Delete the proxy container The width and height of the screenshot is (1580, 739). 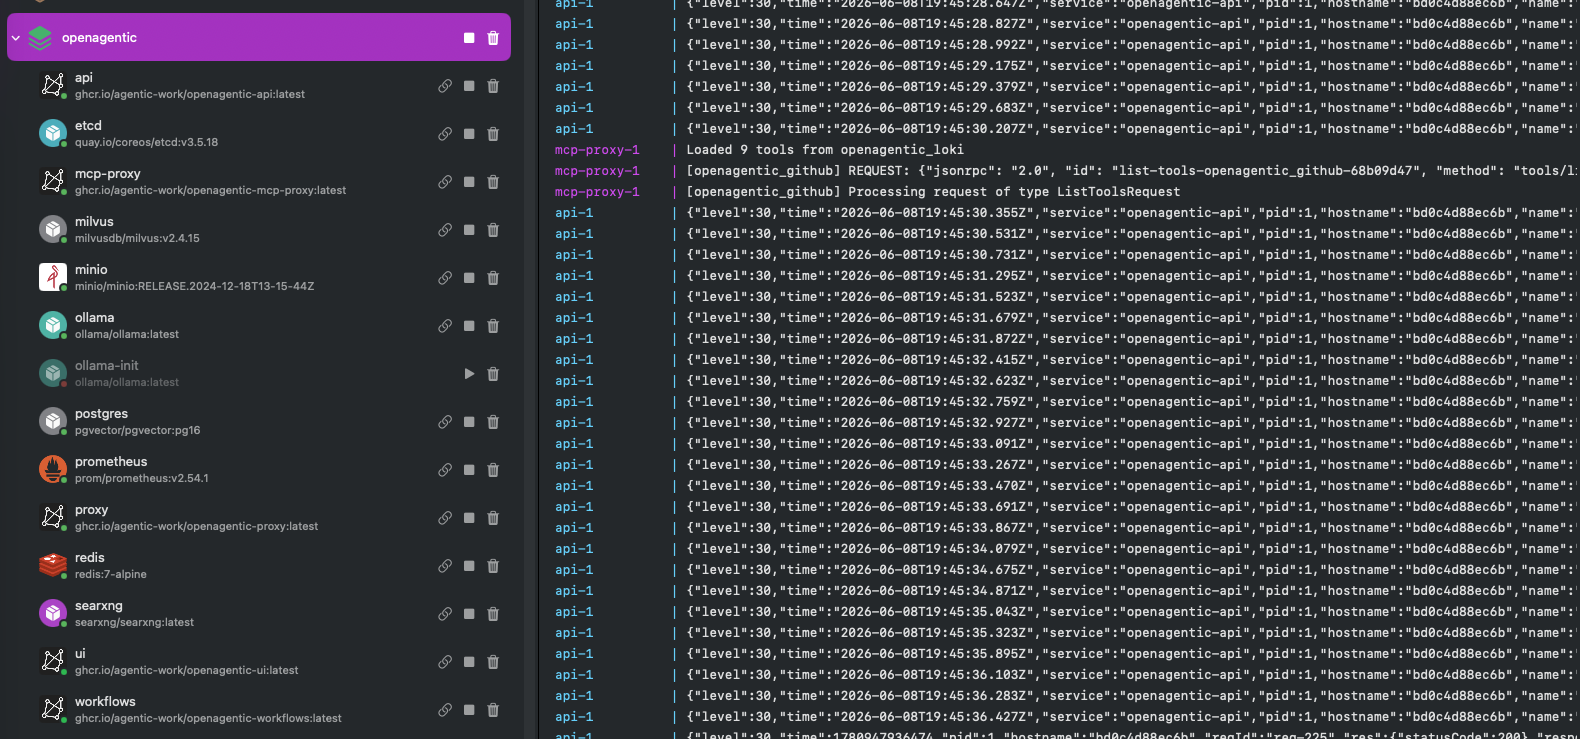[x=493, y=518]
